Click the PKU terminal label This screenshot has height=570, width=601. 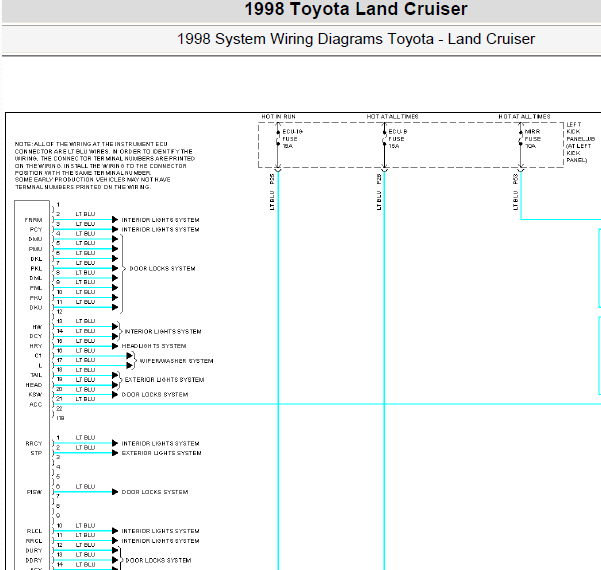[36, 298]
